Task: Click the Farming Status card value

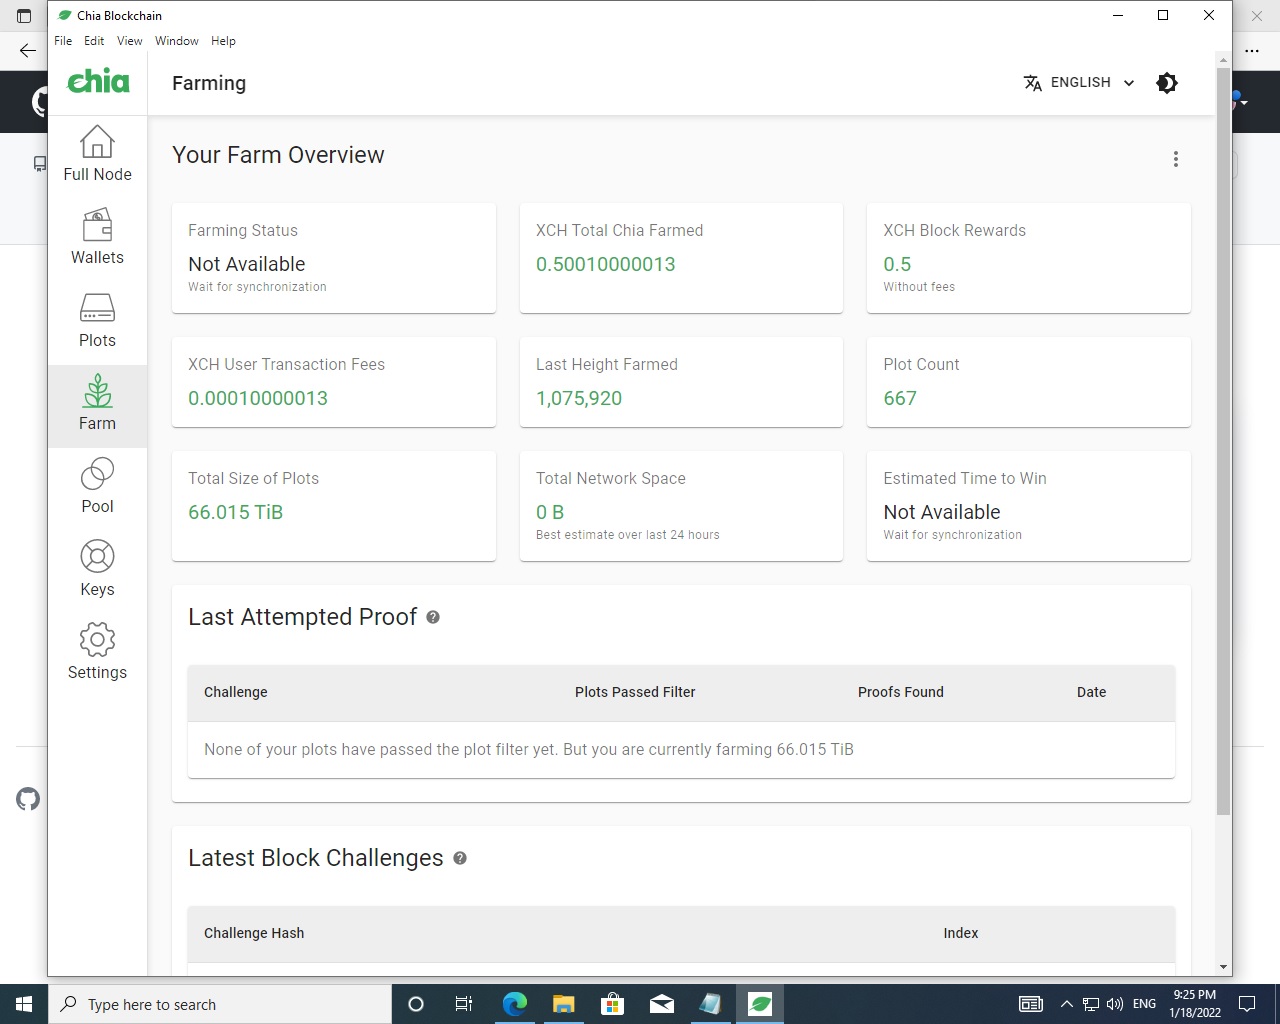Action: [247, 264]
